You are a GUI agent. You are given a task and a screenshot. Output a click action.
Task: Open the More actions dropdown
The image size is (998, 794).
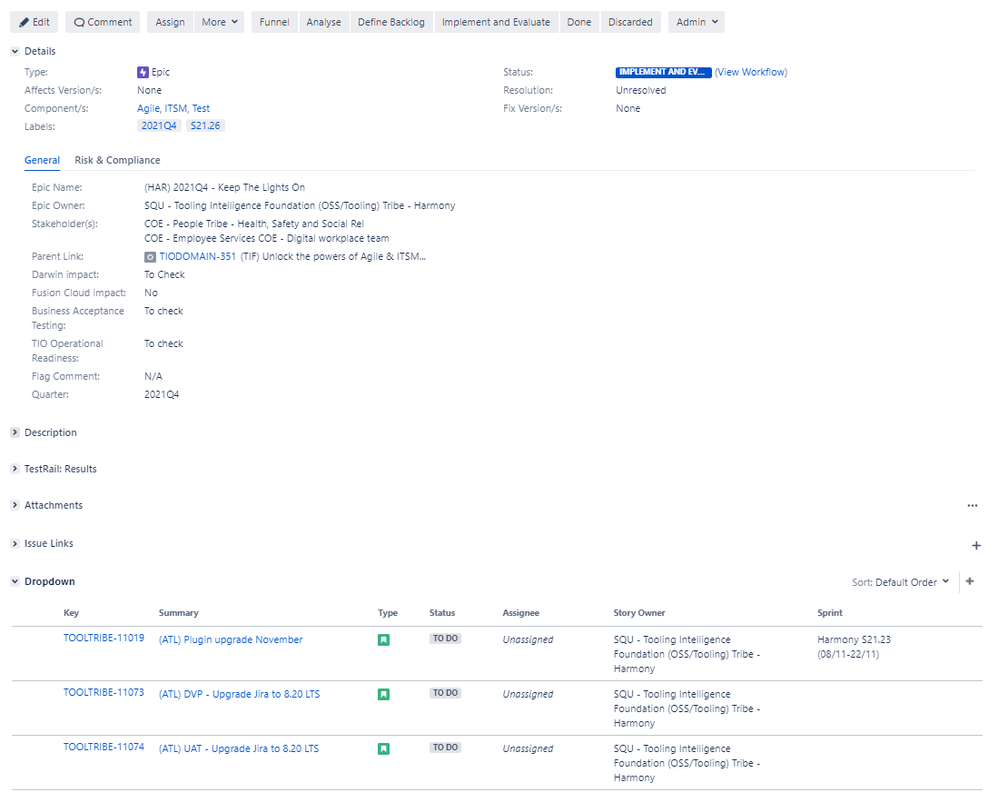click(x=220, y=22)
